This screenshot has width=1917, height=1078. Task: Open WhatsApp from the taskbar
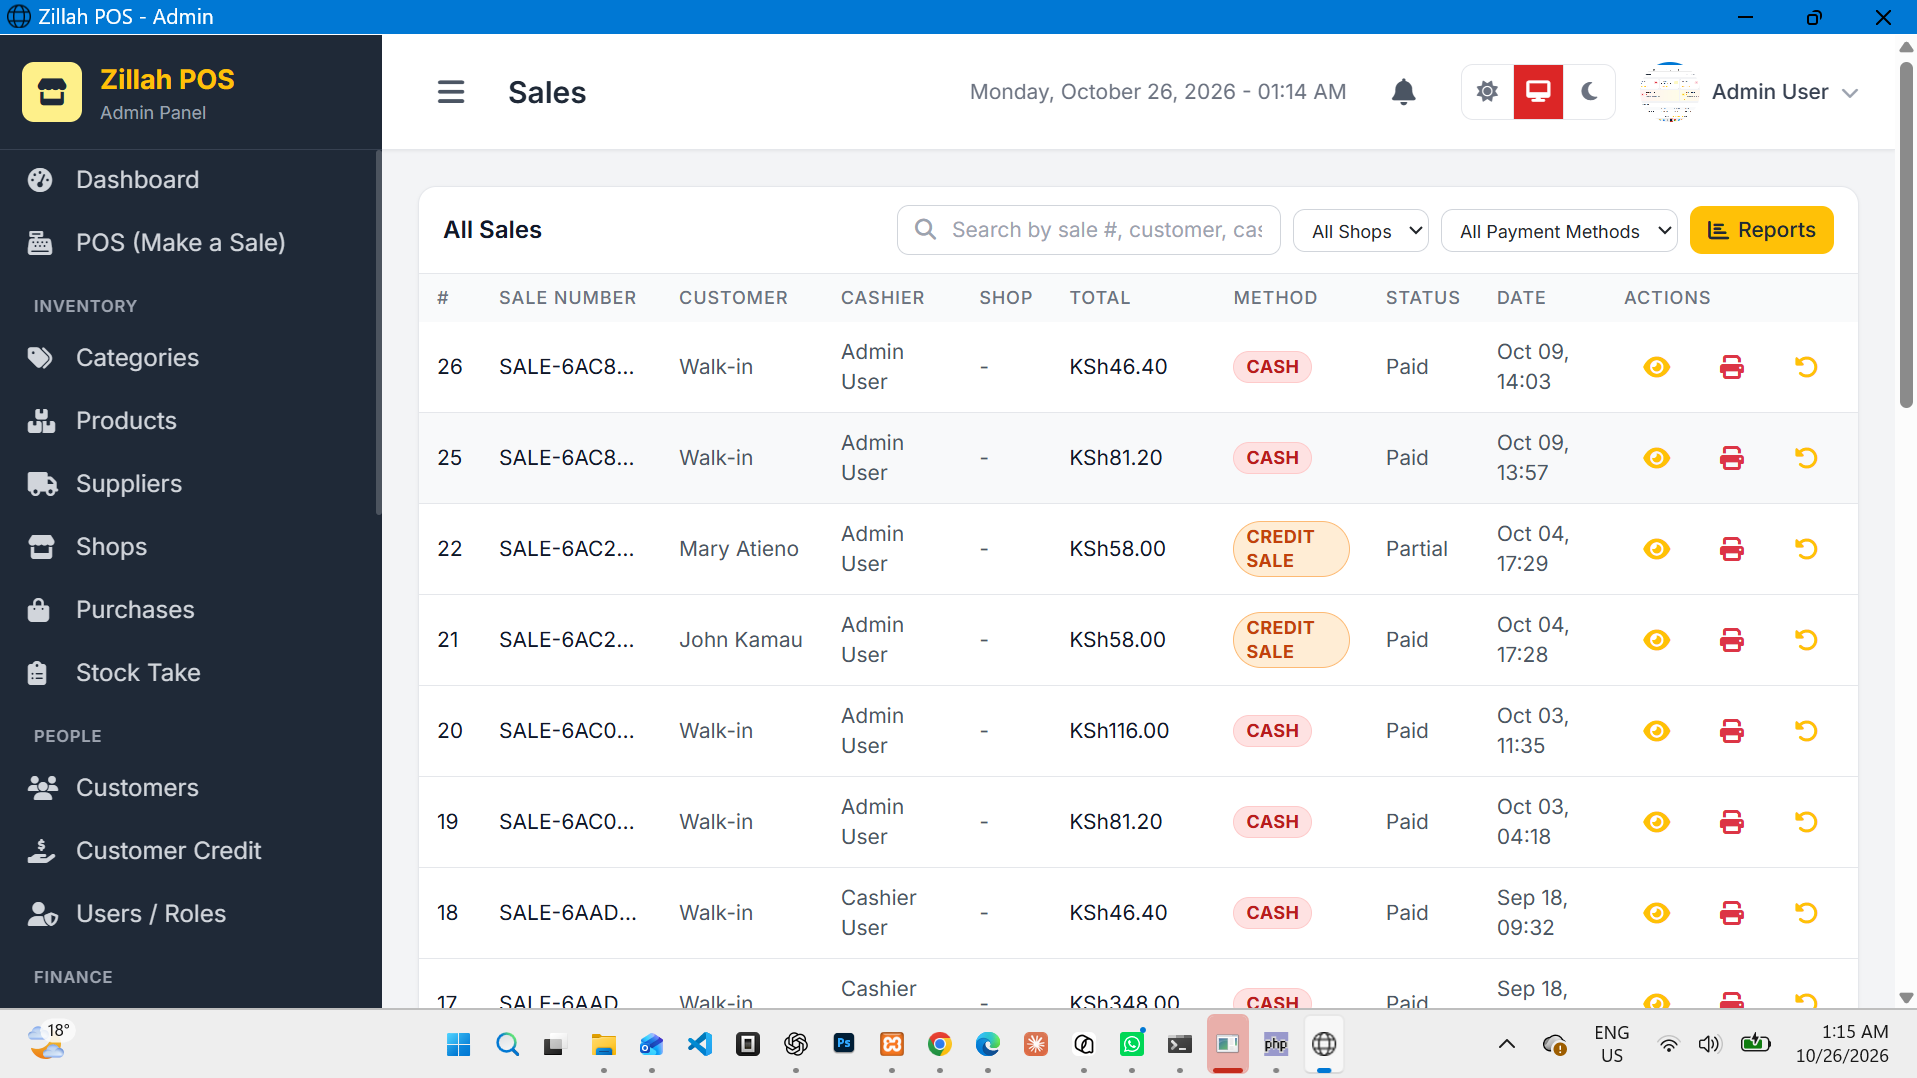(x=1131, y=1045)
